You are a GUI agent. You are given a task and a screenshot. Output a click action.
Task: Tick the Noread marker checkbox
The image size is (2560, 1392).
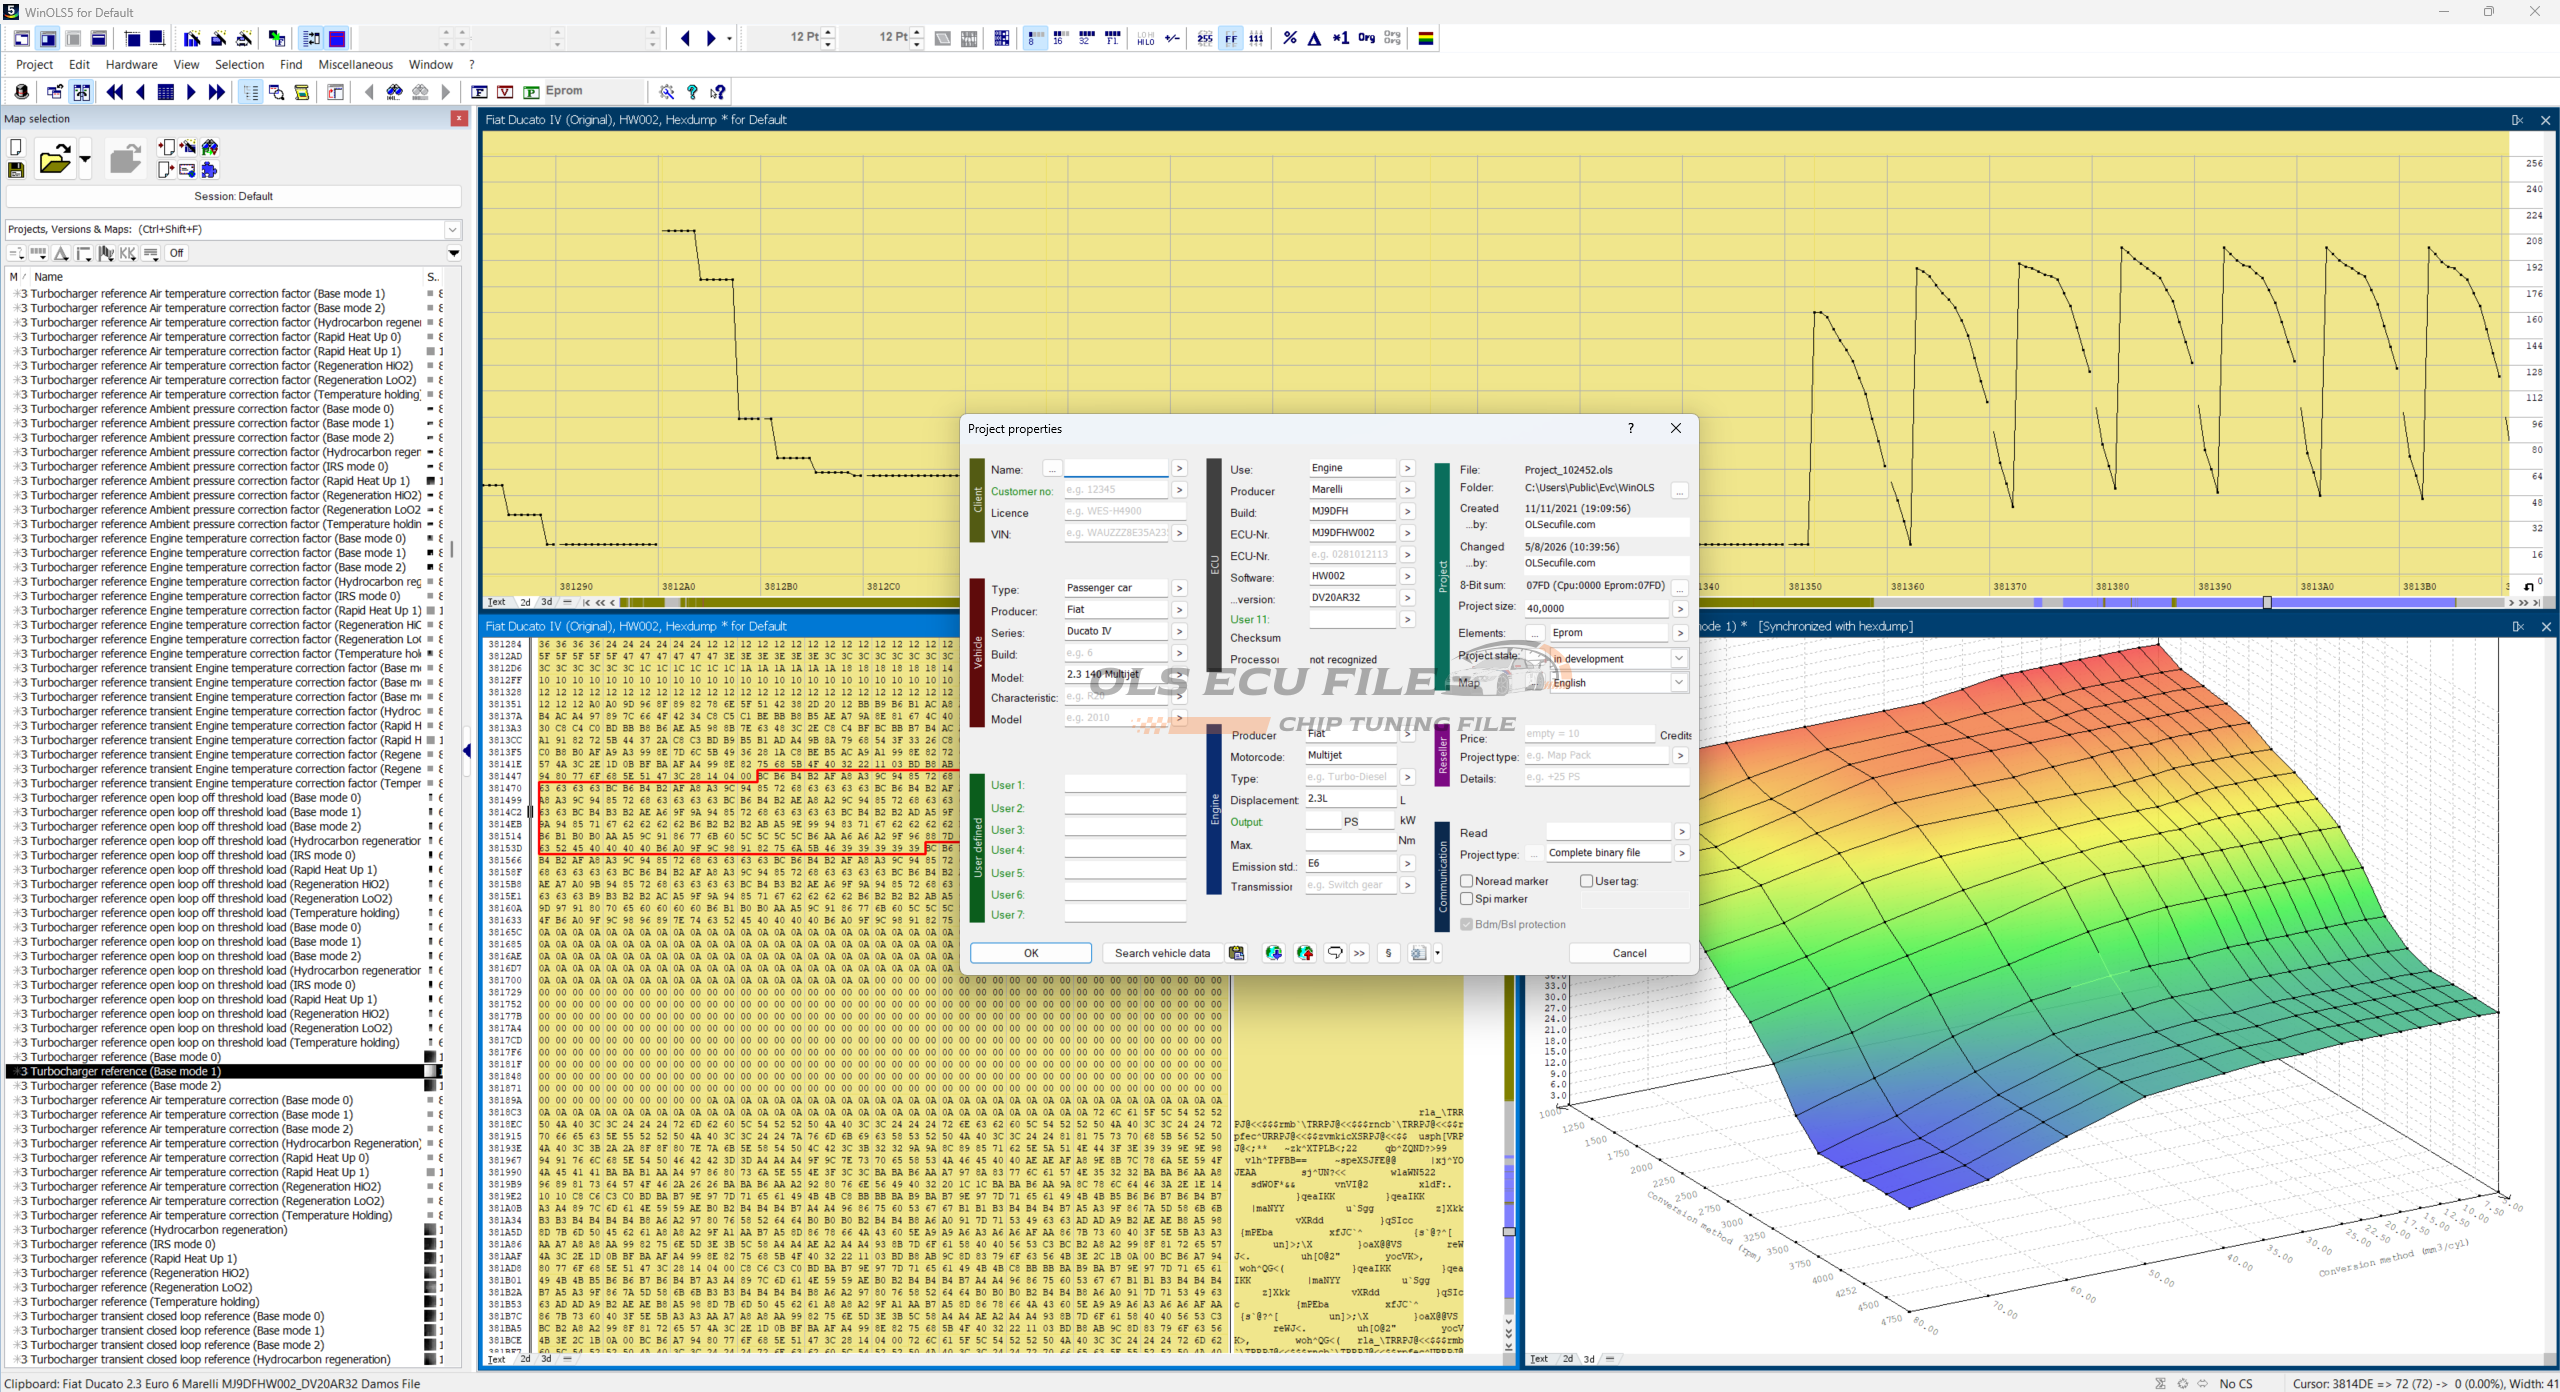click(x=1467, y=881)
